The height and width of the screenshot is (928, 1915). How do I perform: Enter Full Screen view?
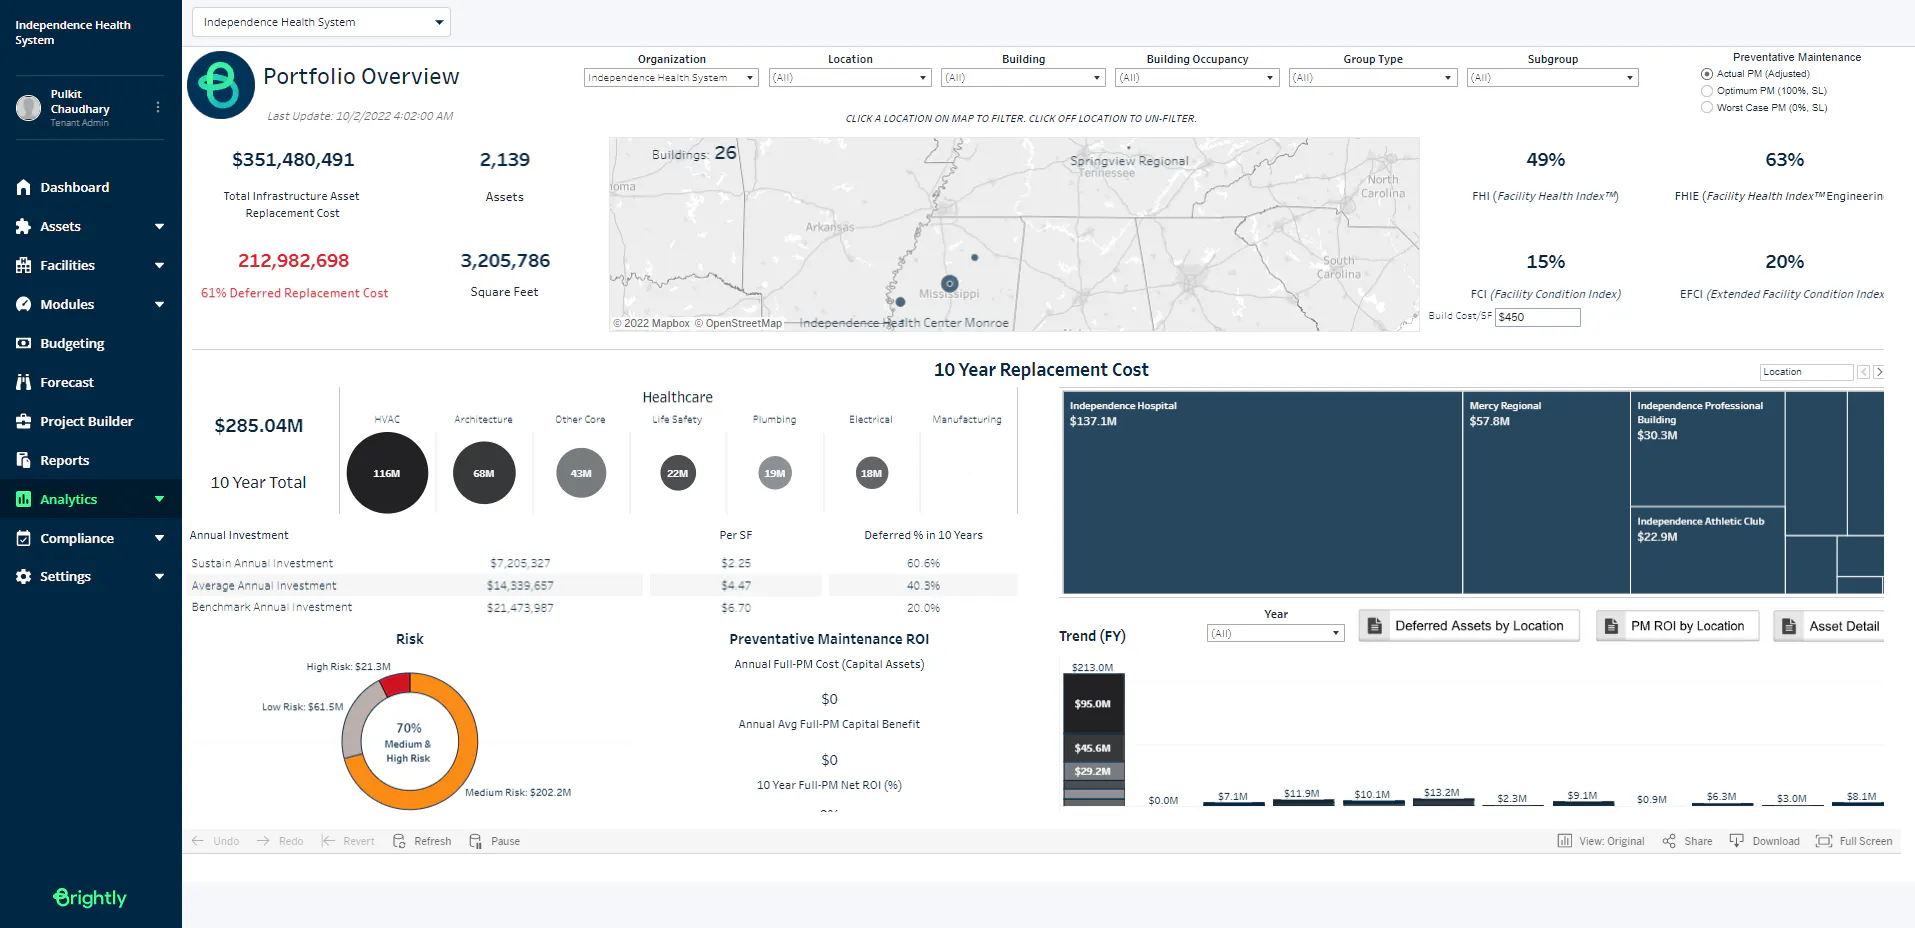[1824, 841]
